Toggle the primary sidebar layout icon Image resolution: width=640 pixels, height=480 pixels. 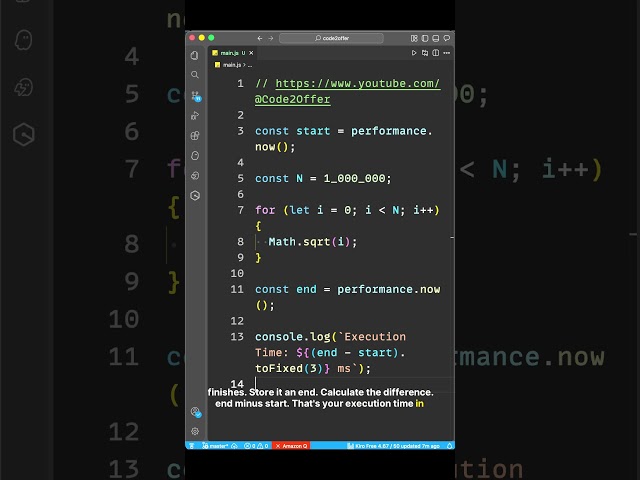(x=425, y=38)
